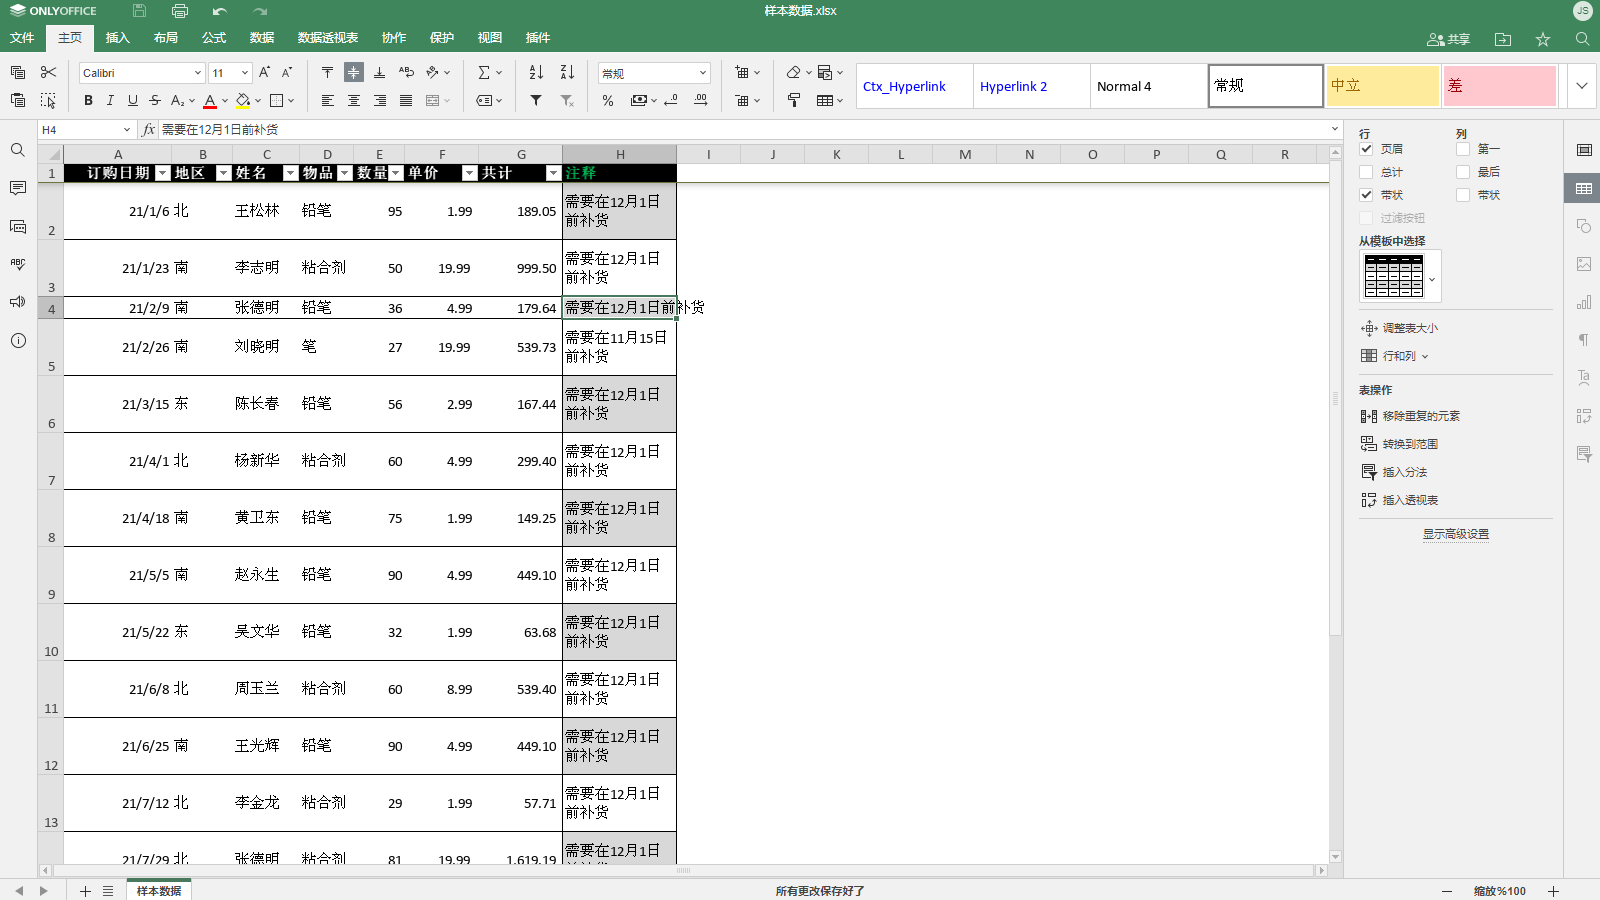The image size is (1600, 900).
Task: Switch to the 布局 Layout tab
Action: [x=166, y=38]
